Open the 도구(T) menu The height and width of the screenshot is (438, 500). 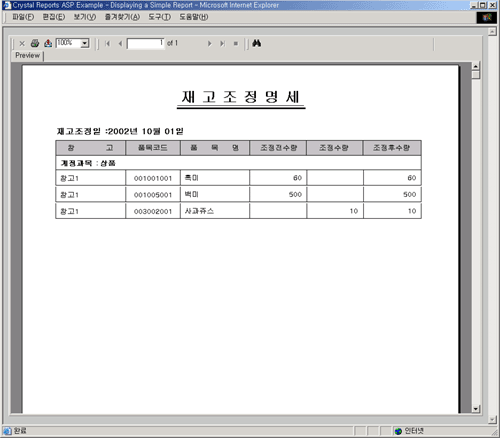point(160,17)
